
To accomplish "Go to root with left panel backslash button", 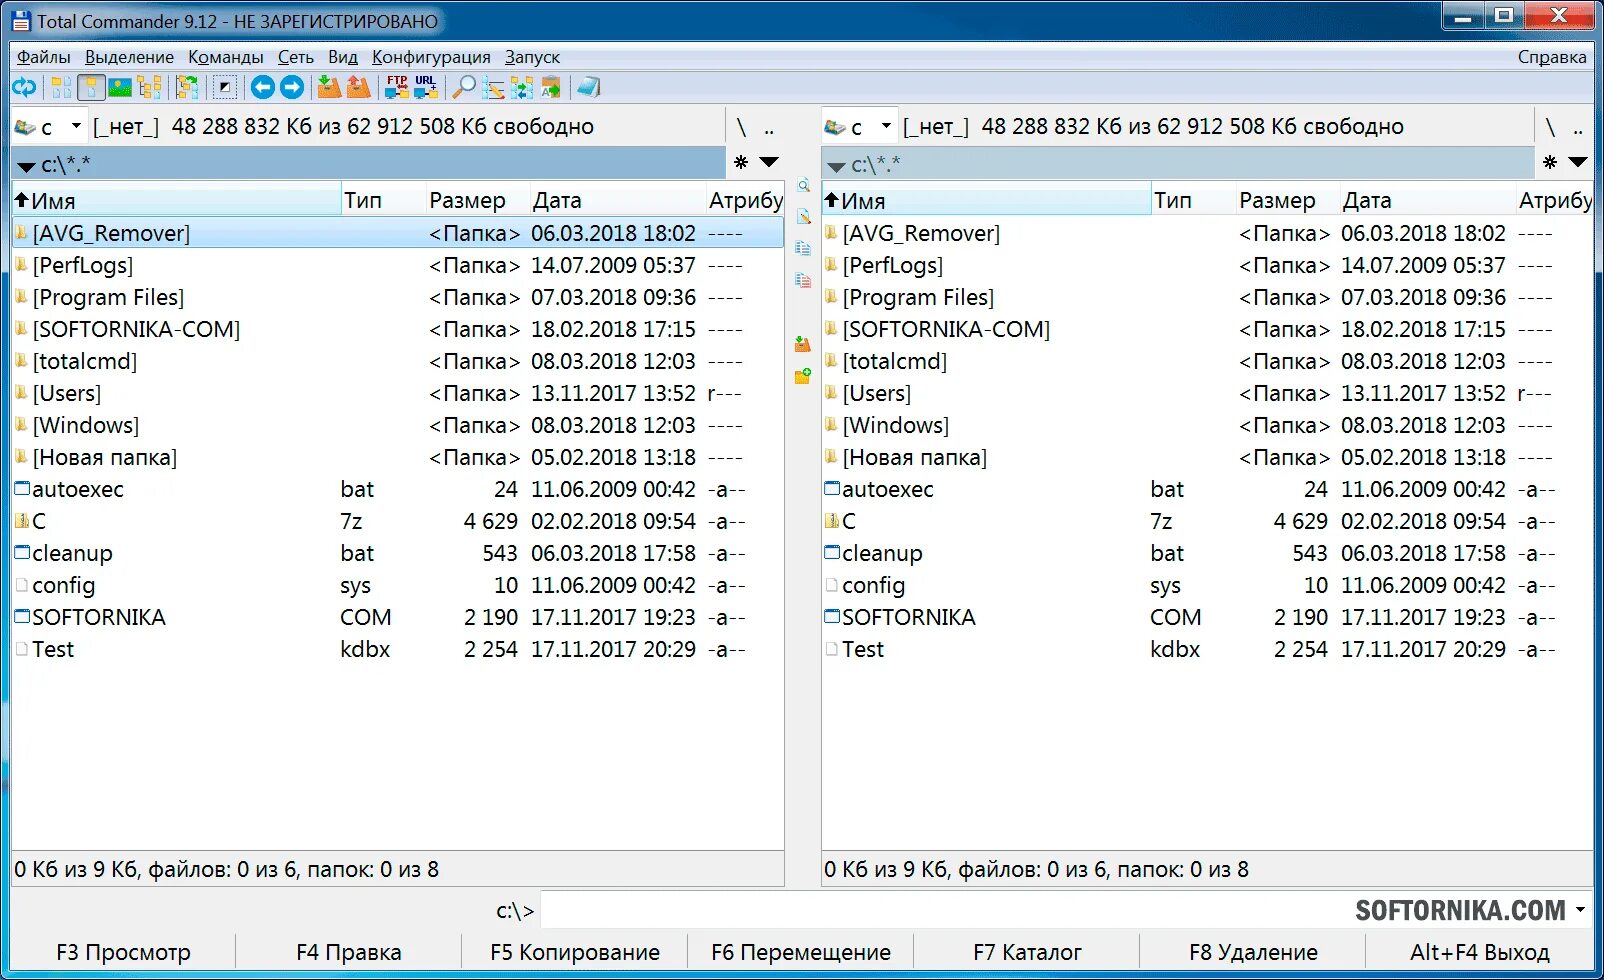I will point(741,128).
